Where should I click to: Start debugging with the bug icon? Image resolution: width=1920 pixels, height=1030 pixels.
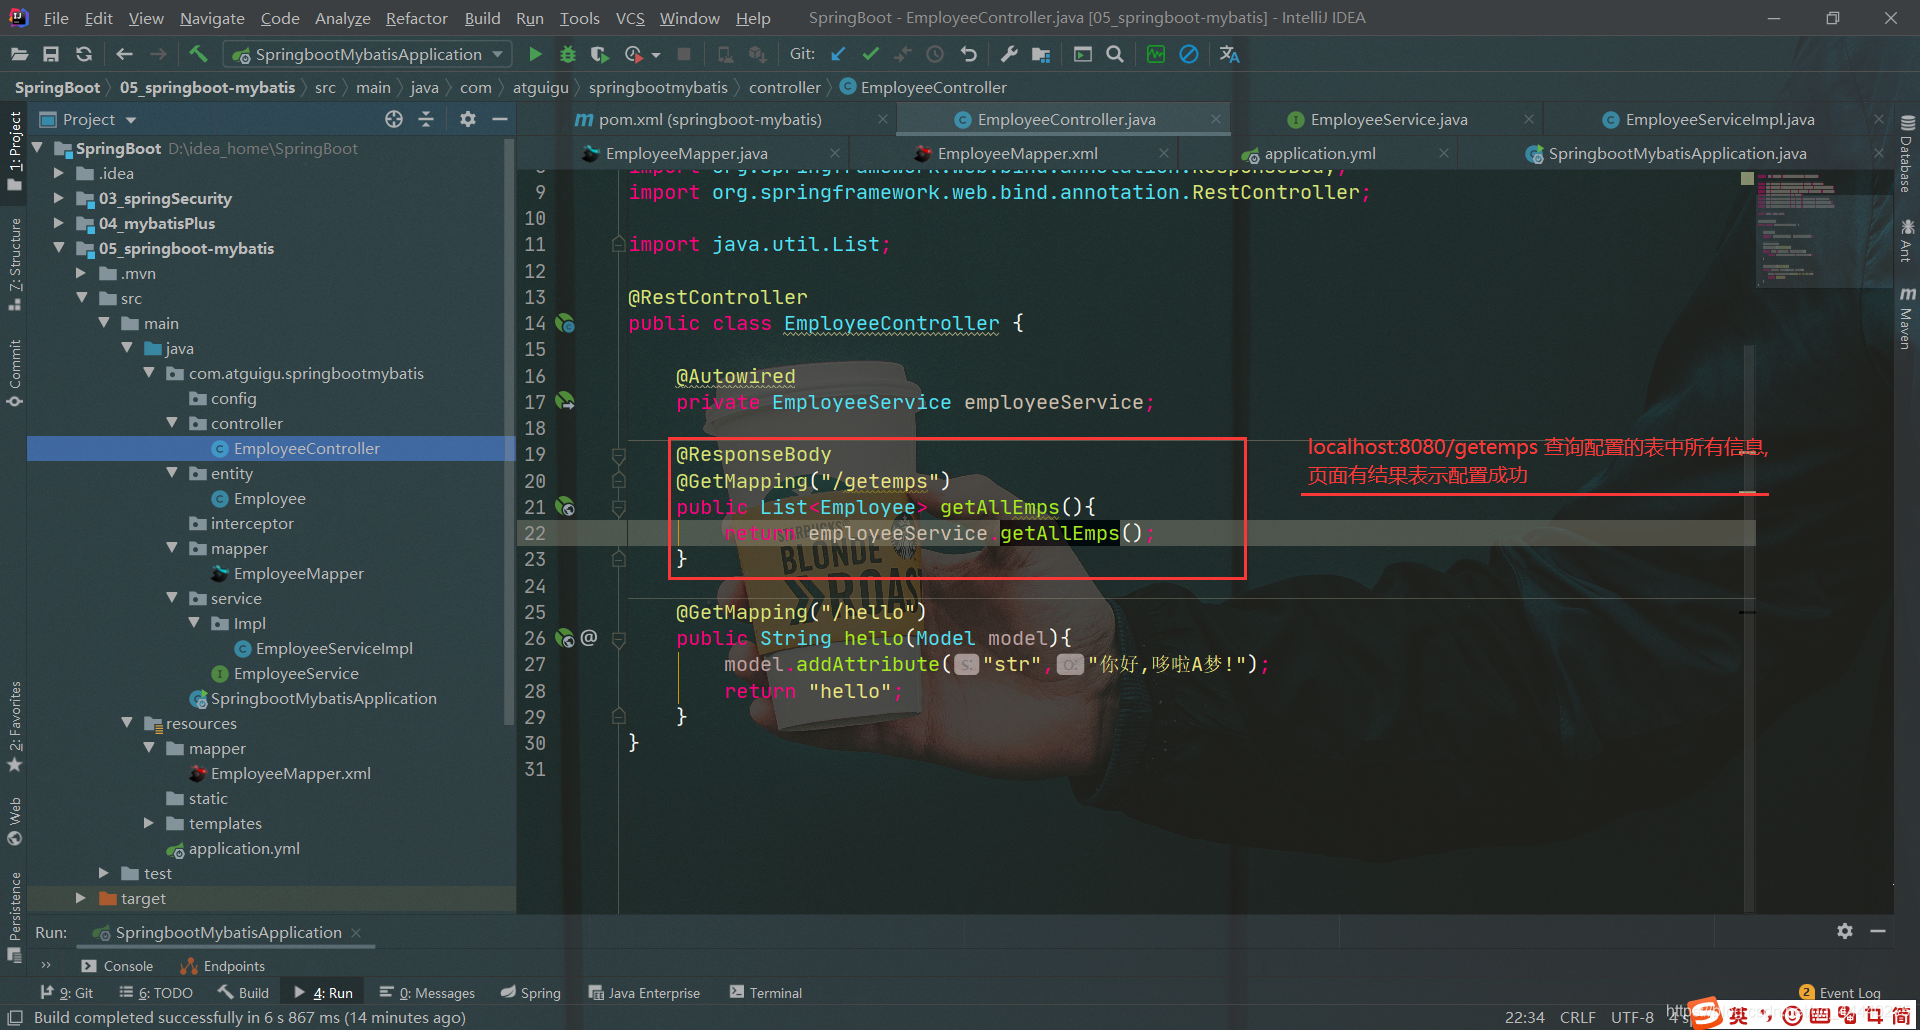coord(568,54)
